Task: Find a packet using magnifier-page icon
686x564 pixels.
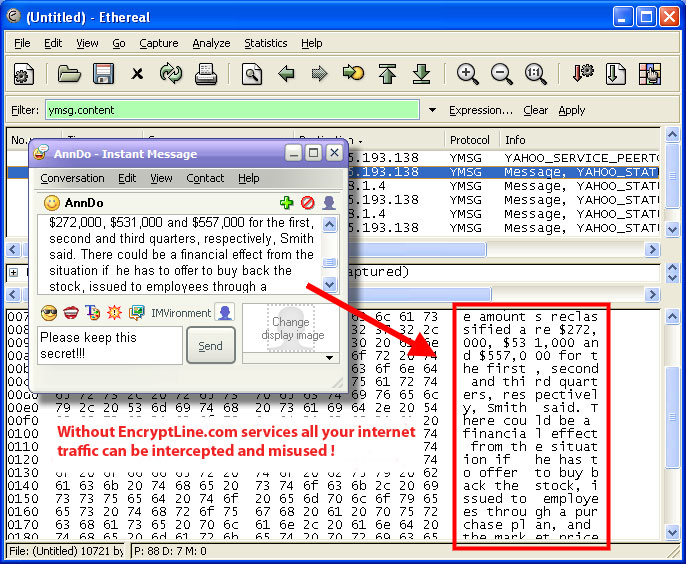Action: coord(252,74)
